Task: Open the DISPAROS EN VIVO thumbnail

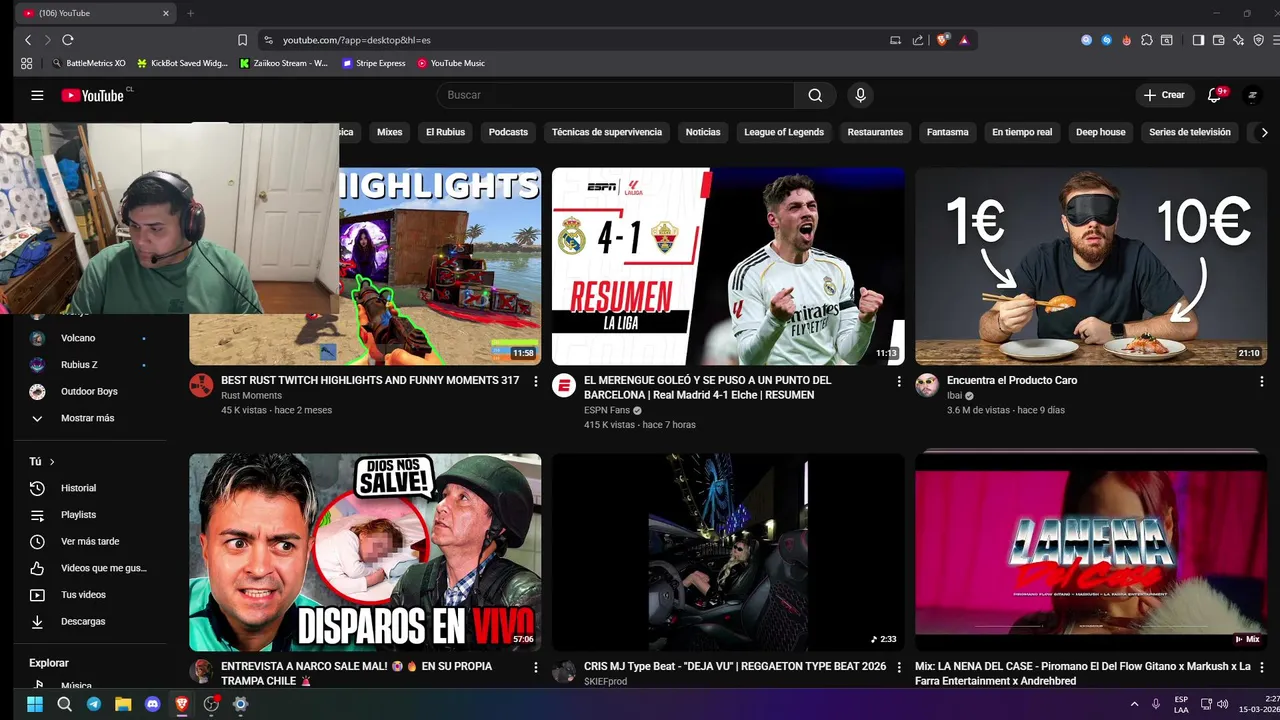Action: coord(365,552)
